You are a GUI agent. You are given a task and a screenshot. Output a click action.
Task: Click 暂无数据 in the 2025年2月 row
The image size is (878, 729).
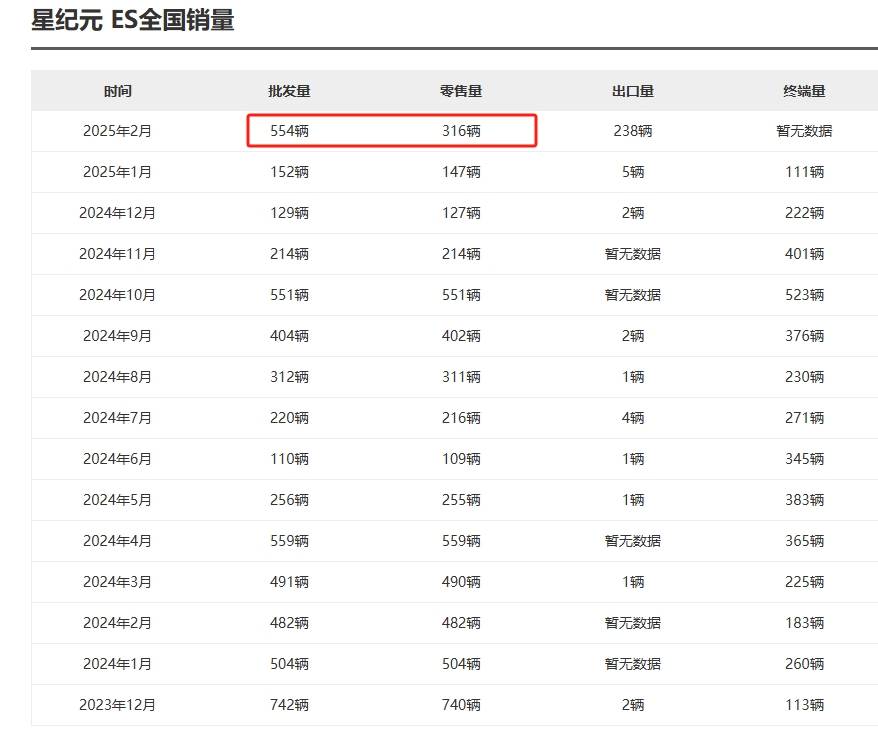[x=804, y=131]
